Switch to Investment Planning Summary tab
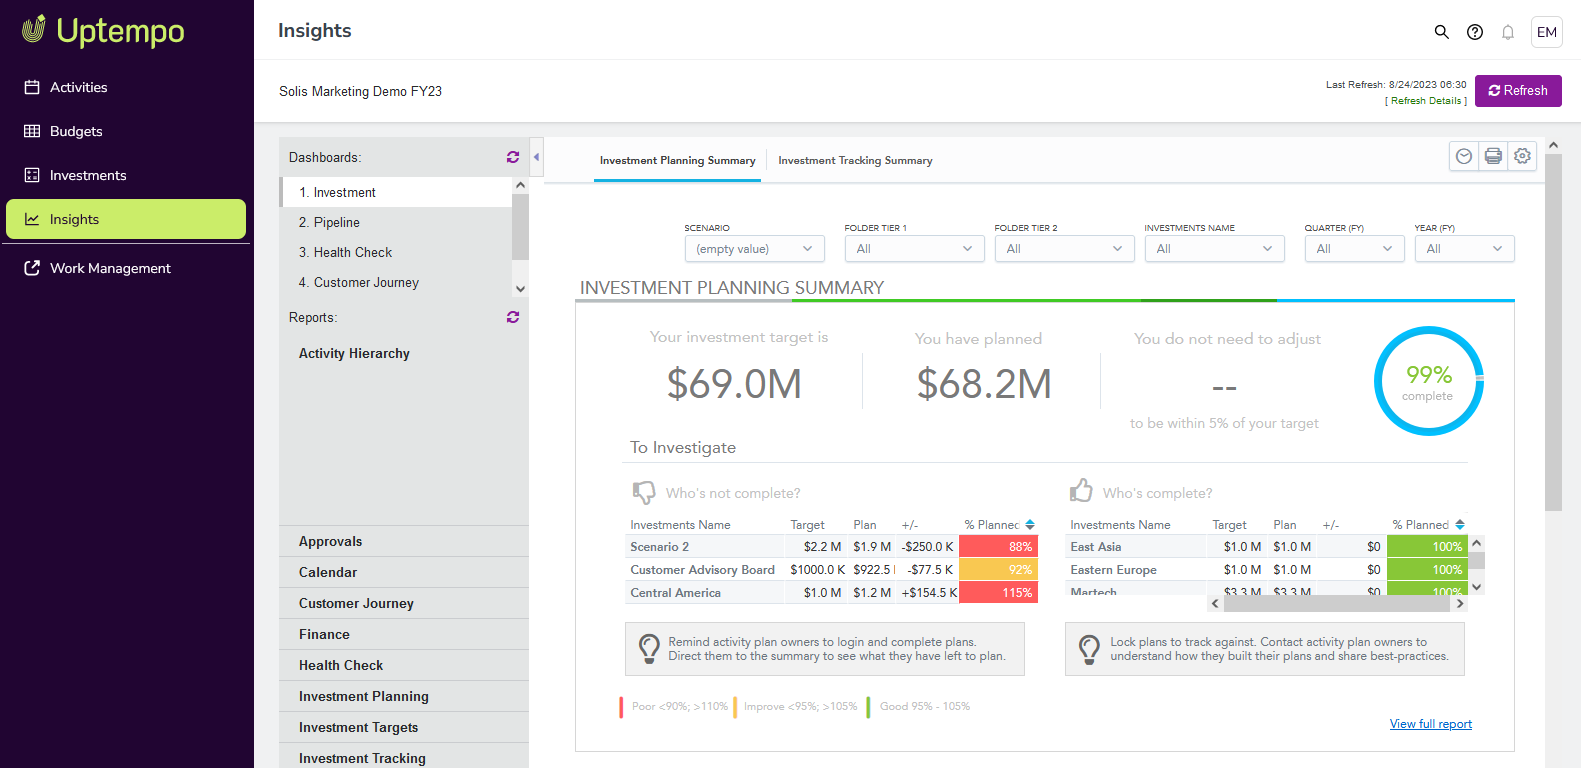This screenshot has width=1581, height=768. pyautogui.click(x=678, y=160)
